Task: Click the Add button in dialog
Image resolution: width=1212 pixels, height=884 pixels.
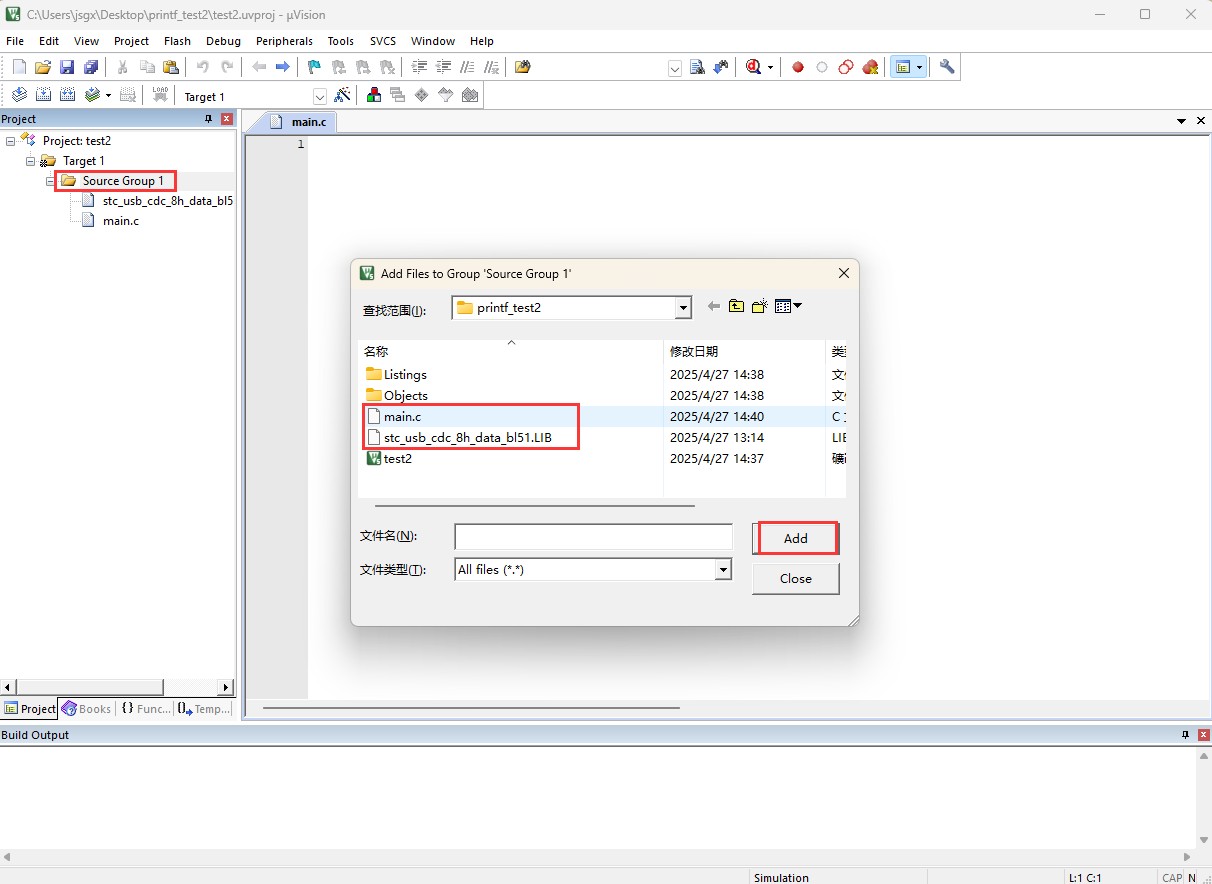Action: pyautogui.click(x=796, y=538)
